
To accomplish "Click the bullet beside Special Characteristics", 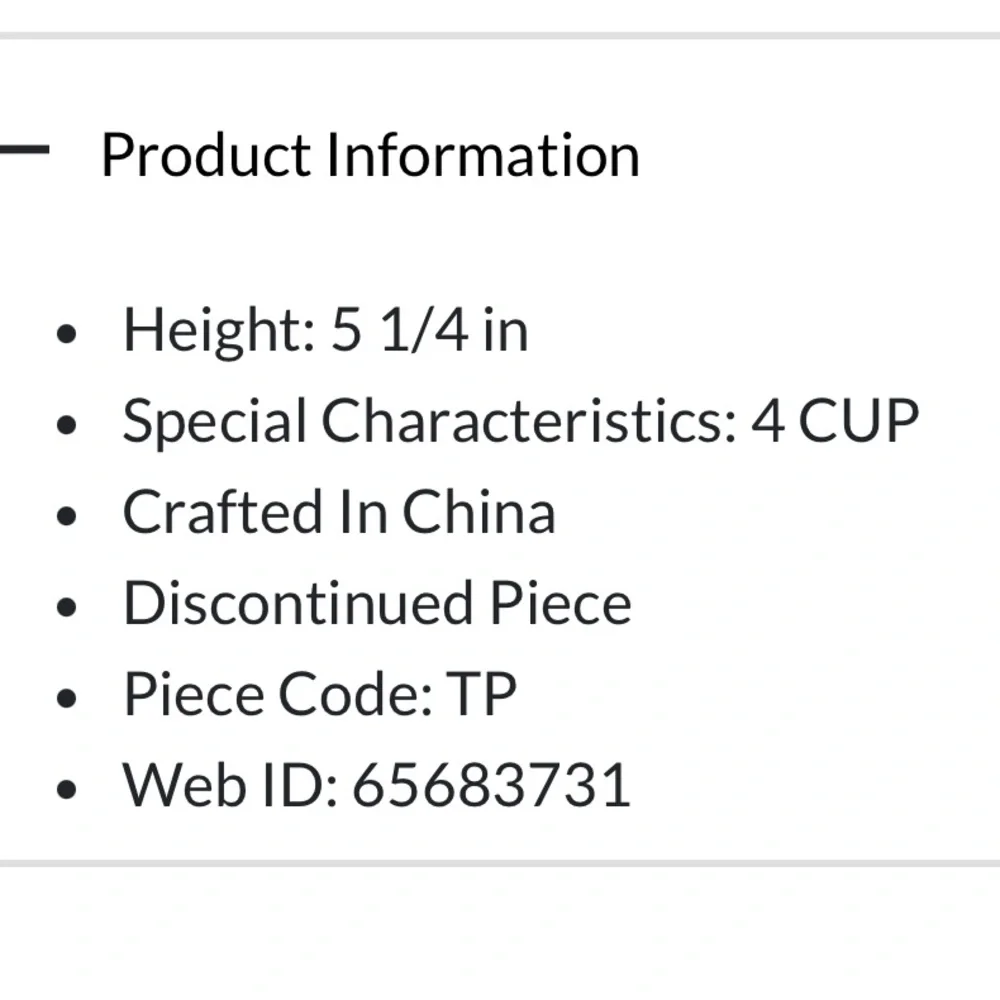I will click(66, 425).
